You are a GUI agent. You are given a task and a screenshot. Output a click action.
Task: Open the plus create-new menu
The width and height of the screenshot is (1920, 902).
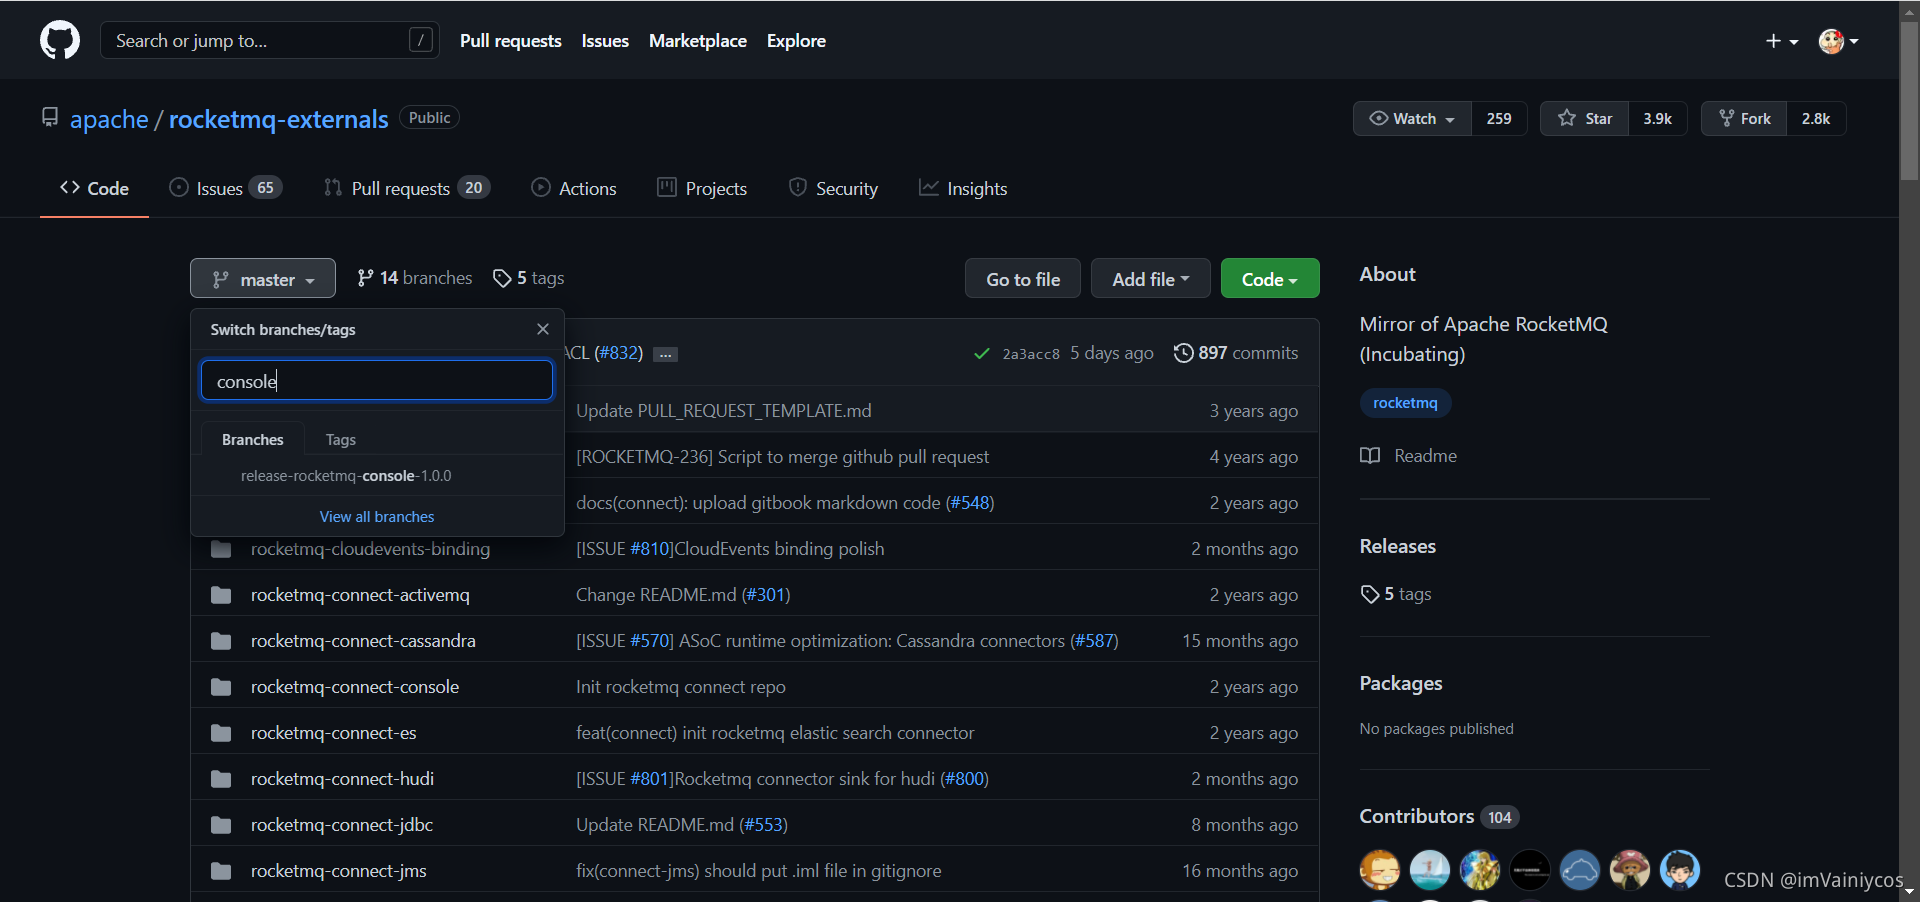click(1781, 41)
